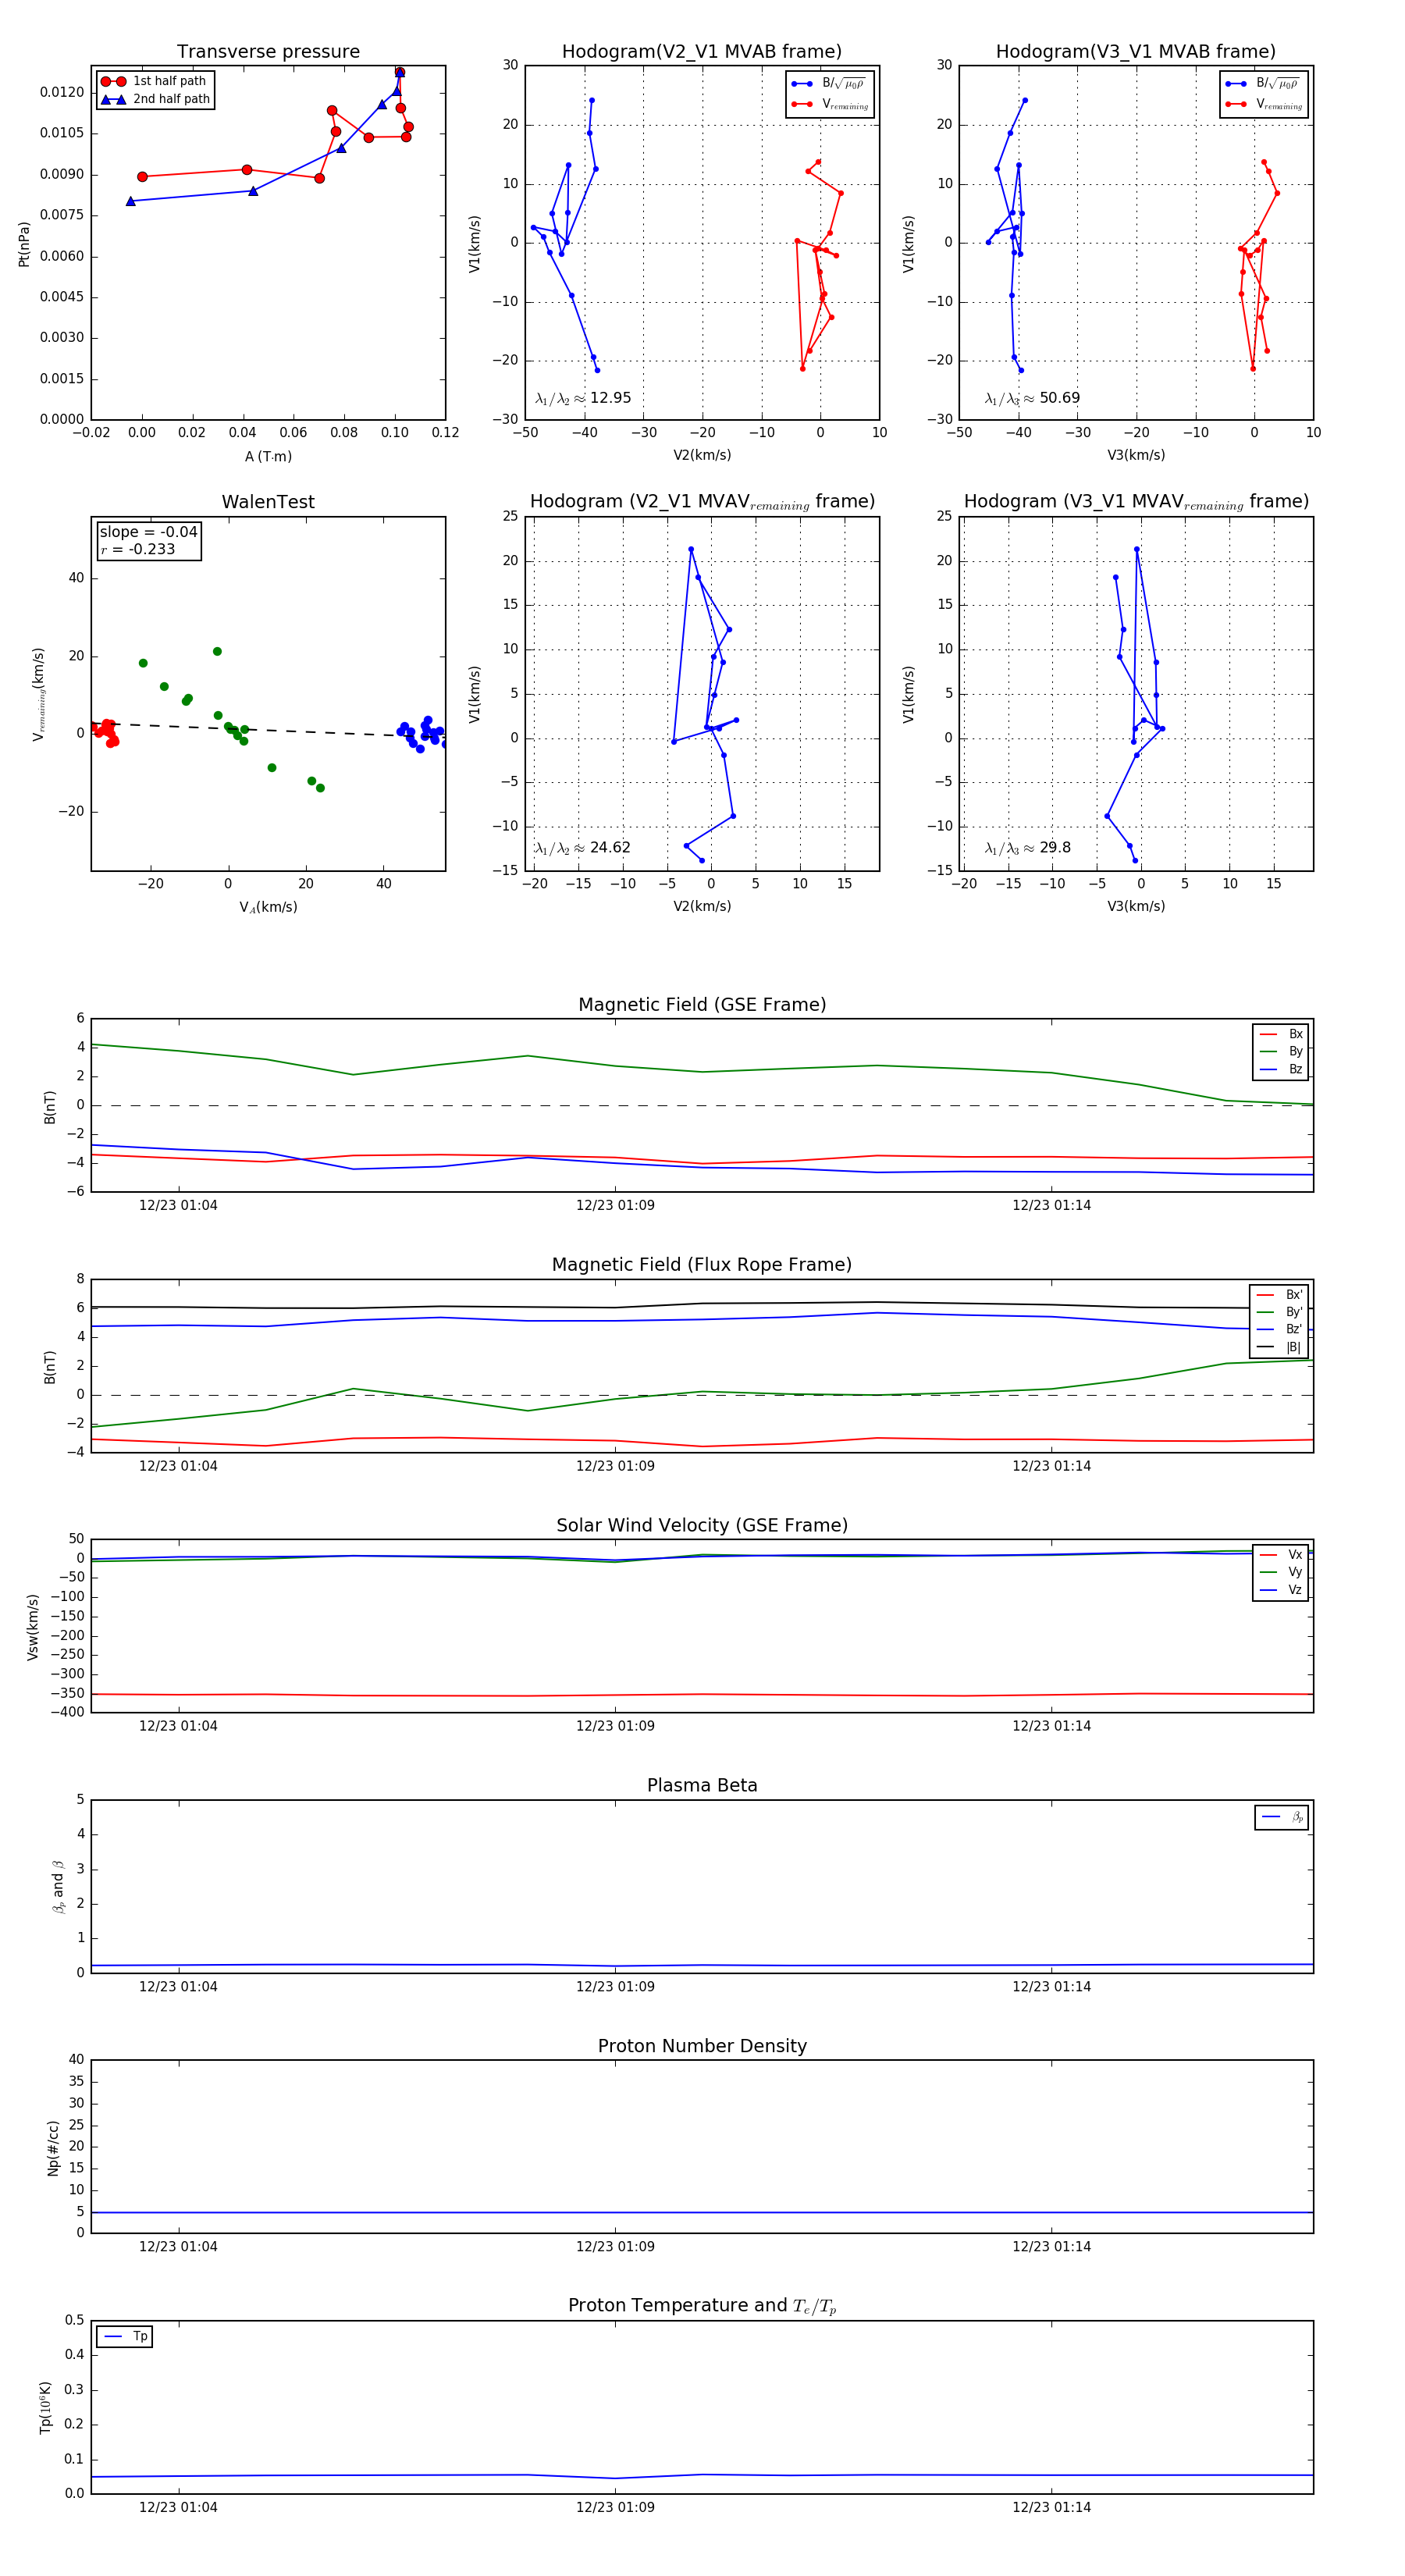Select the '|B|' legend entry
Viewport: 1405px width, 2576px height.
1279,1347
